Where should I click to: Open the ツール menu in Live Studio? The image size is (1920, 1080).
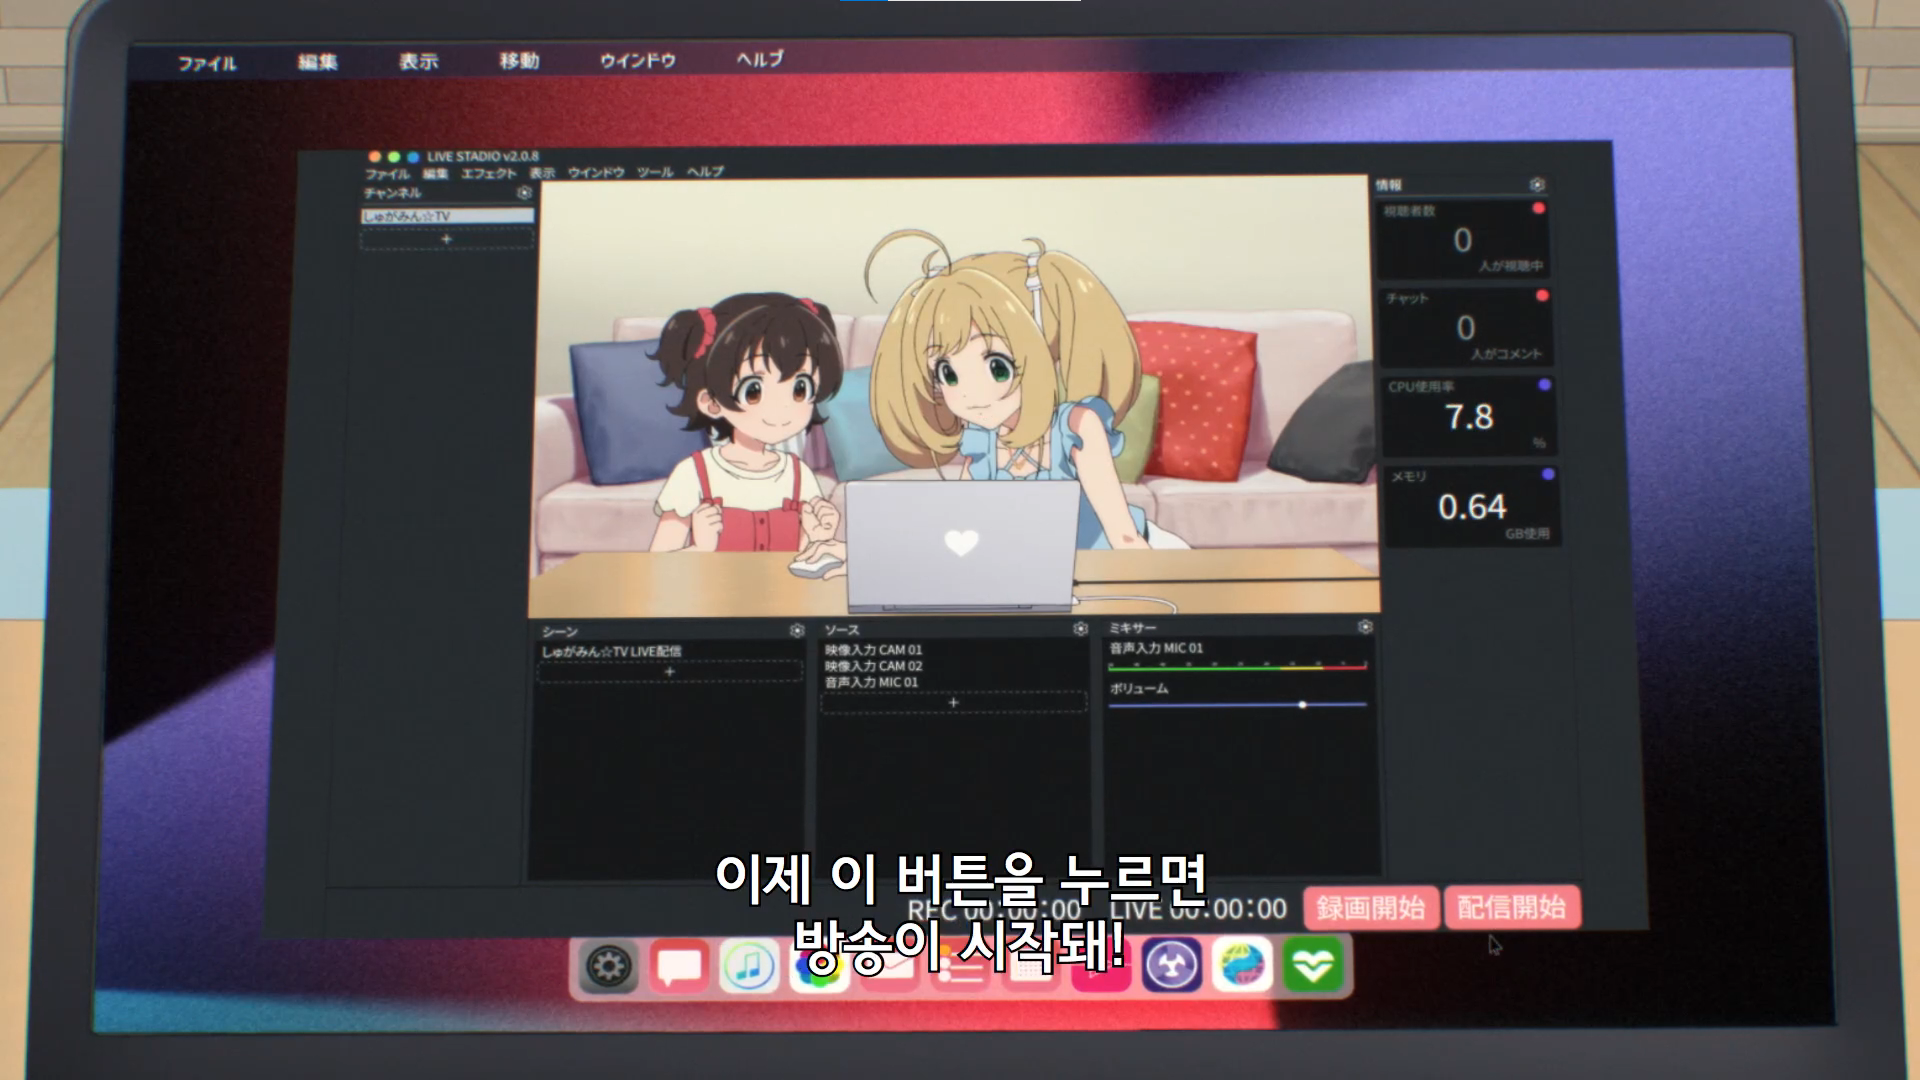coord(655,173)
